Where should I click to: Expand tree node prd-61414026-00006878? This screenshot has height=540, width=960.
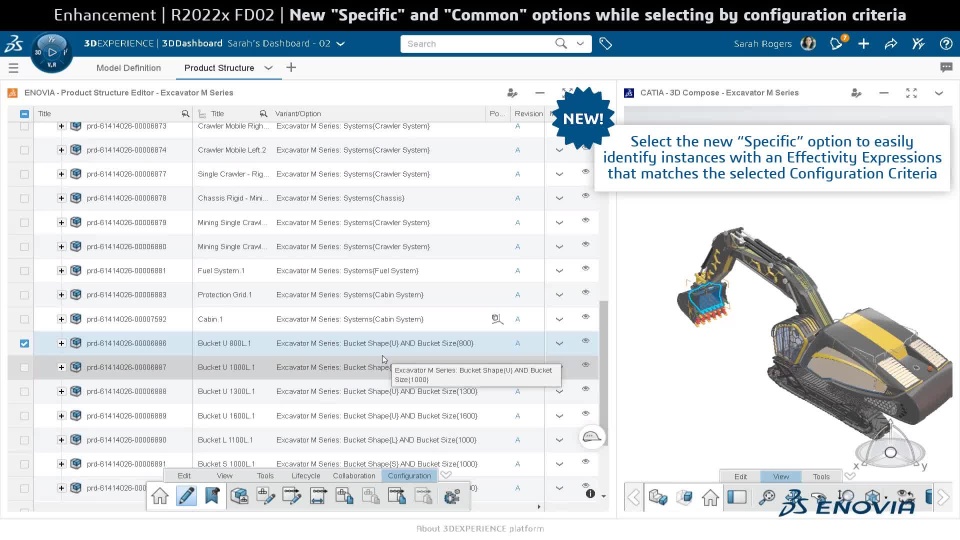pyautogui.click(x=61, y=198)
